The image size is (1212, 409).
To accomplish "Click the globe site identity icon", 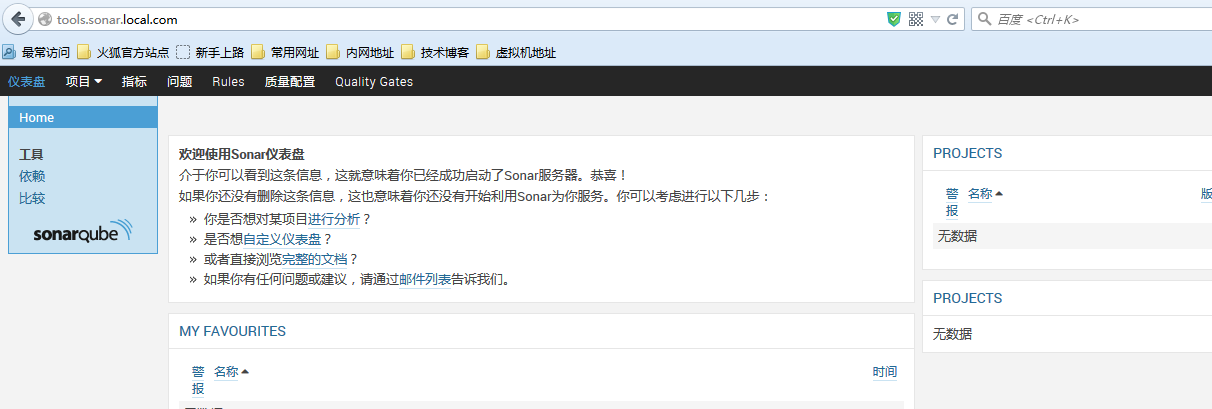I will tap(44, 19).
